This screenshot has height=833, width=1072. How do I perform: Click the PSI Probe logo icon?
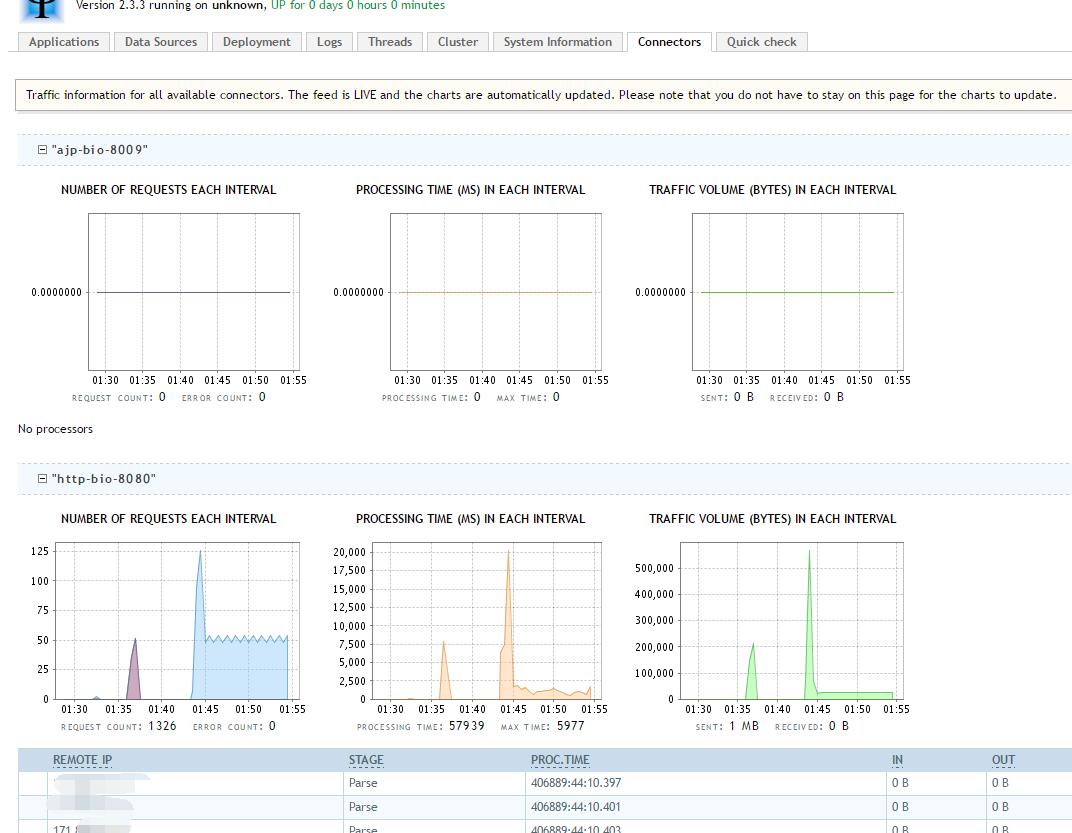tap(42, 9)
